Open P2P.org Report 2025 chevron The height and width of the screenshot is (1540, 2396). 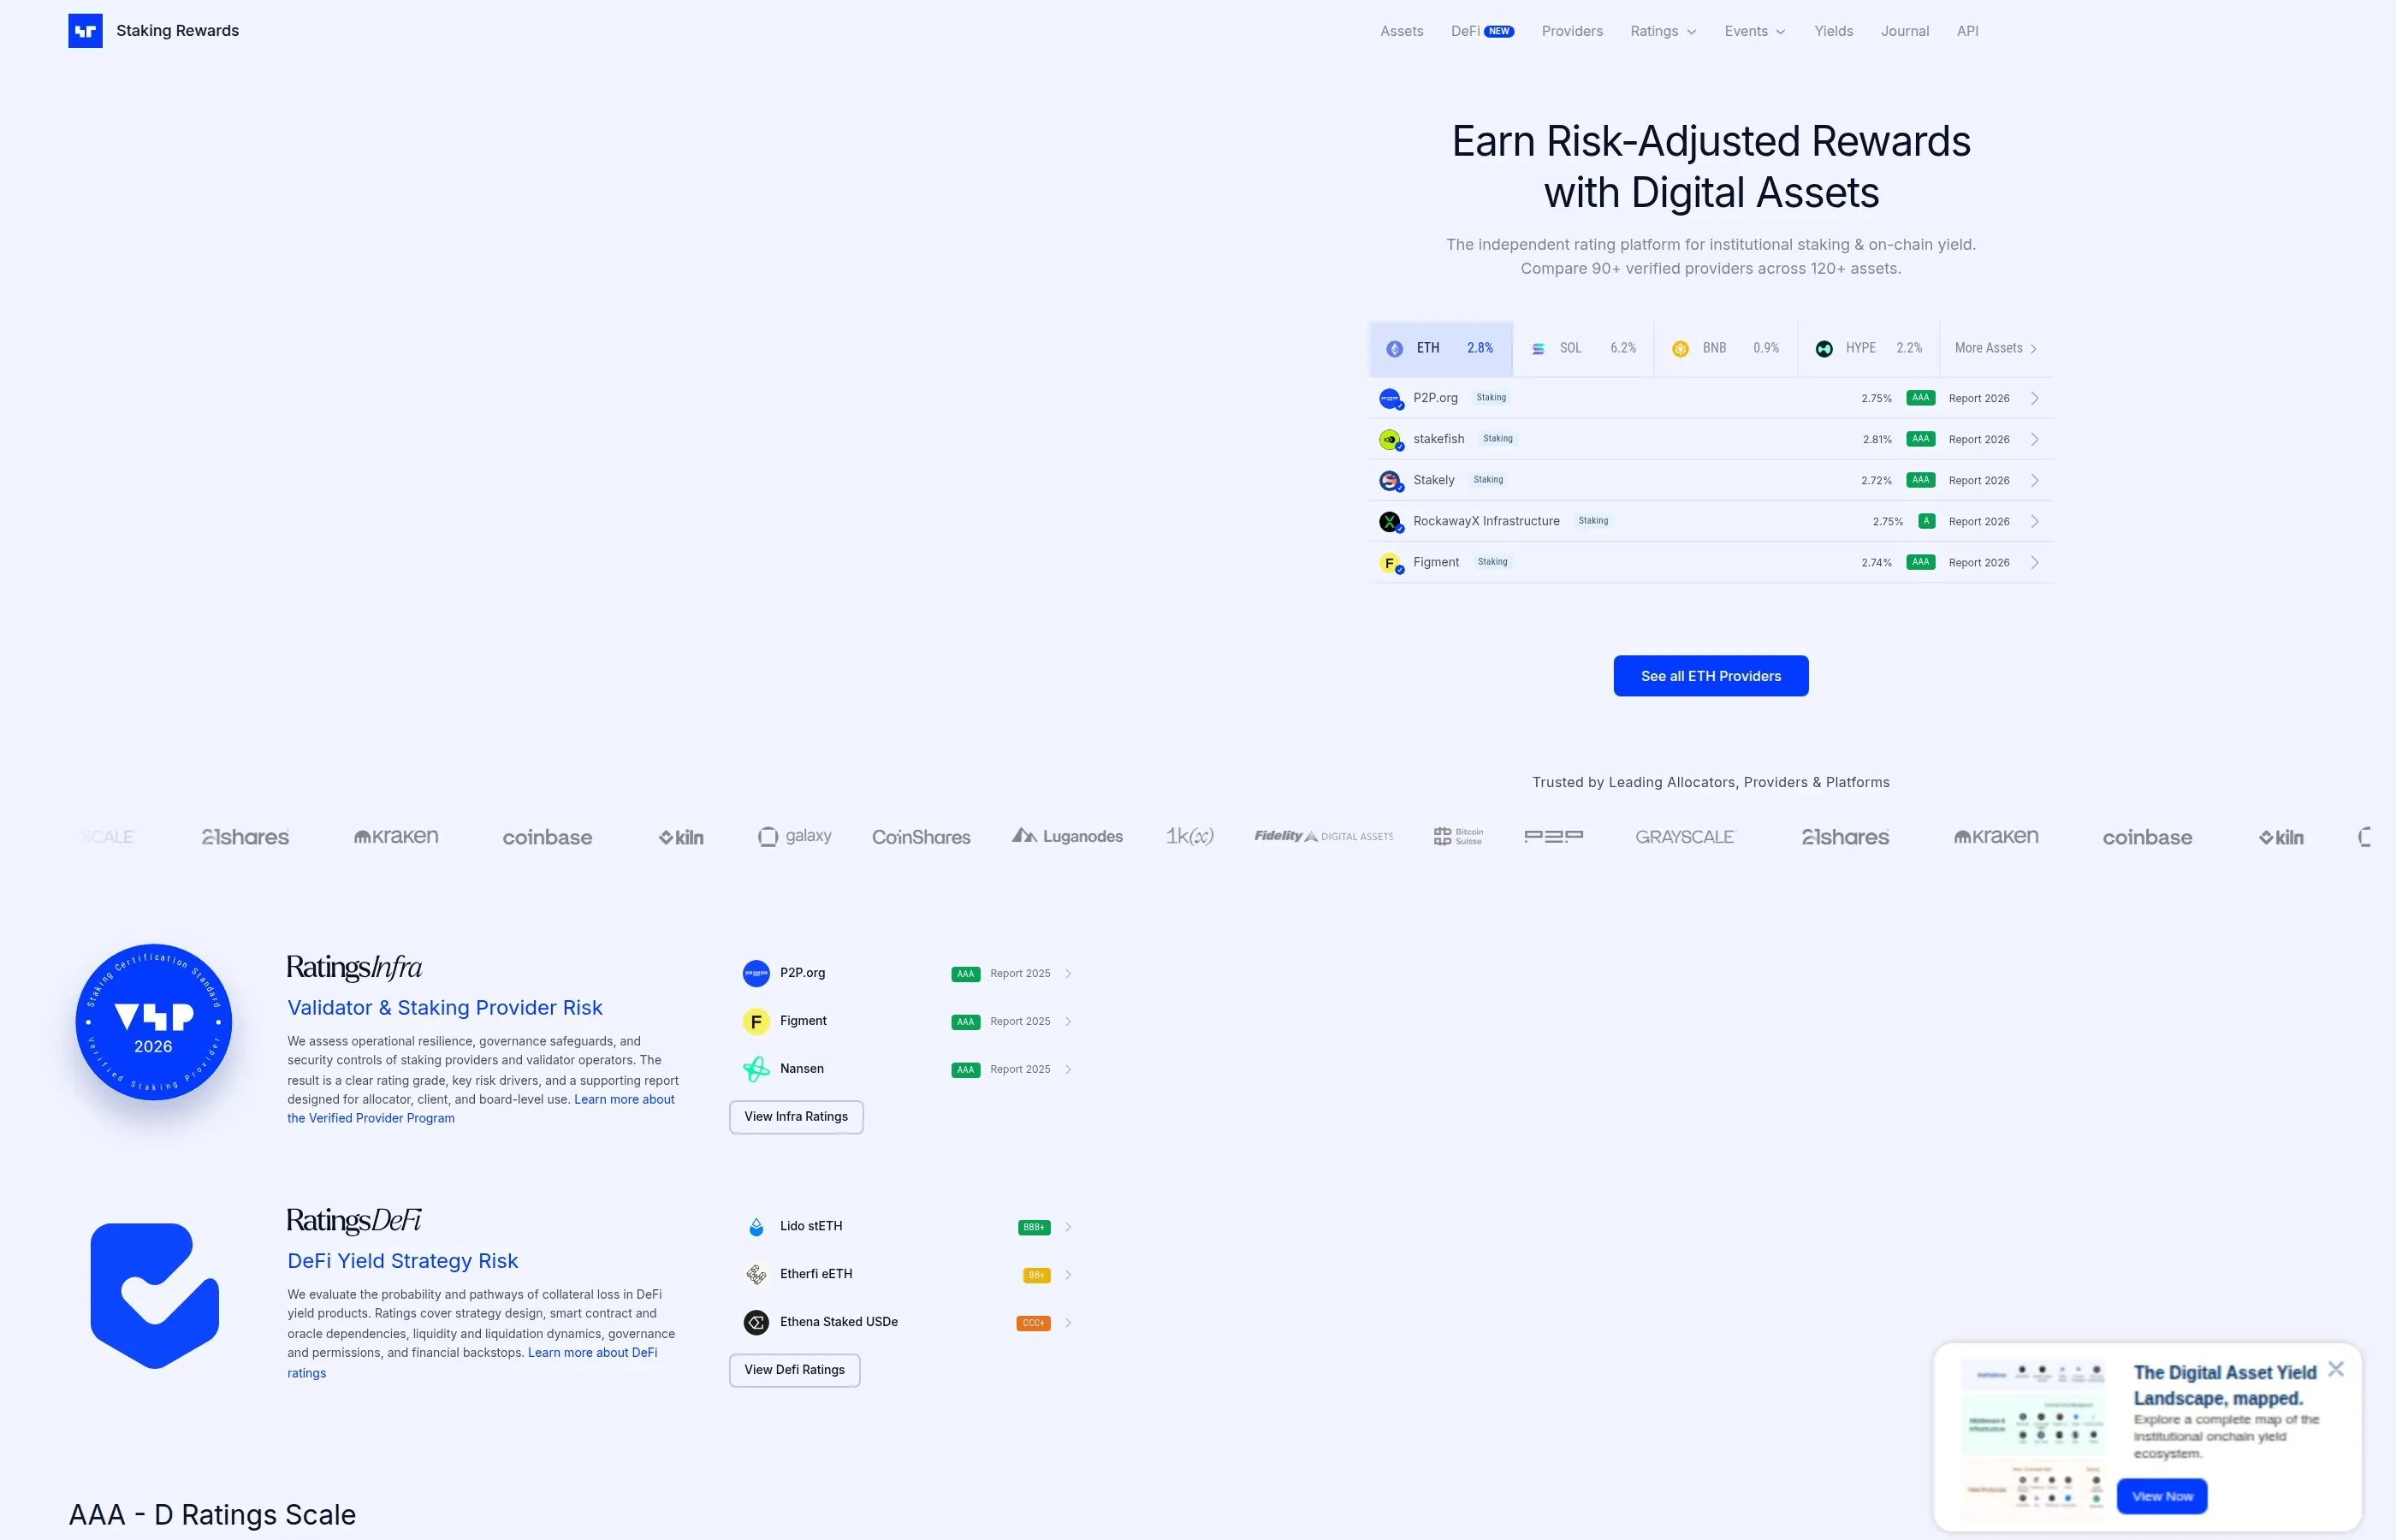[1068, 975]
